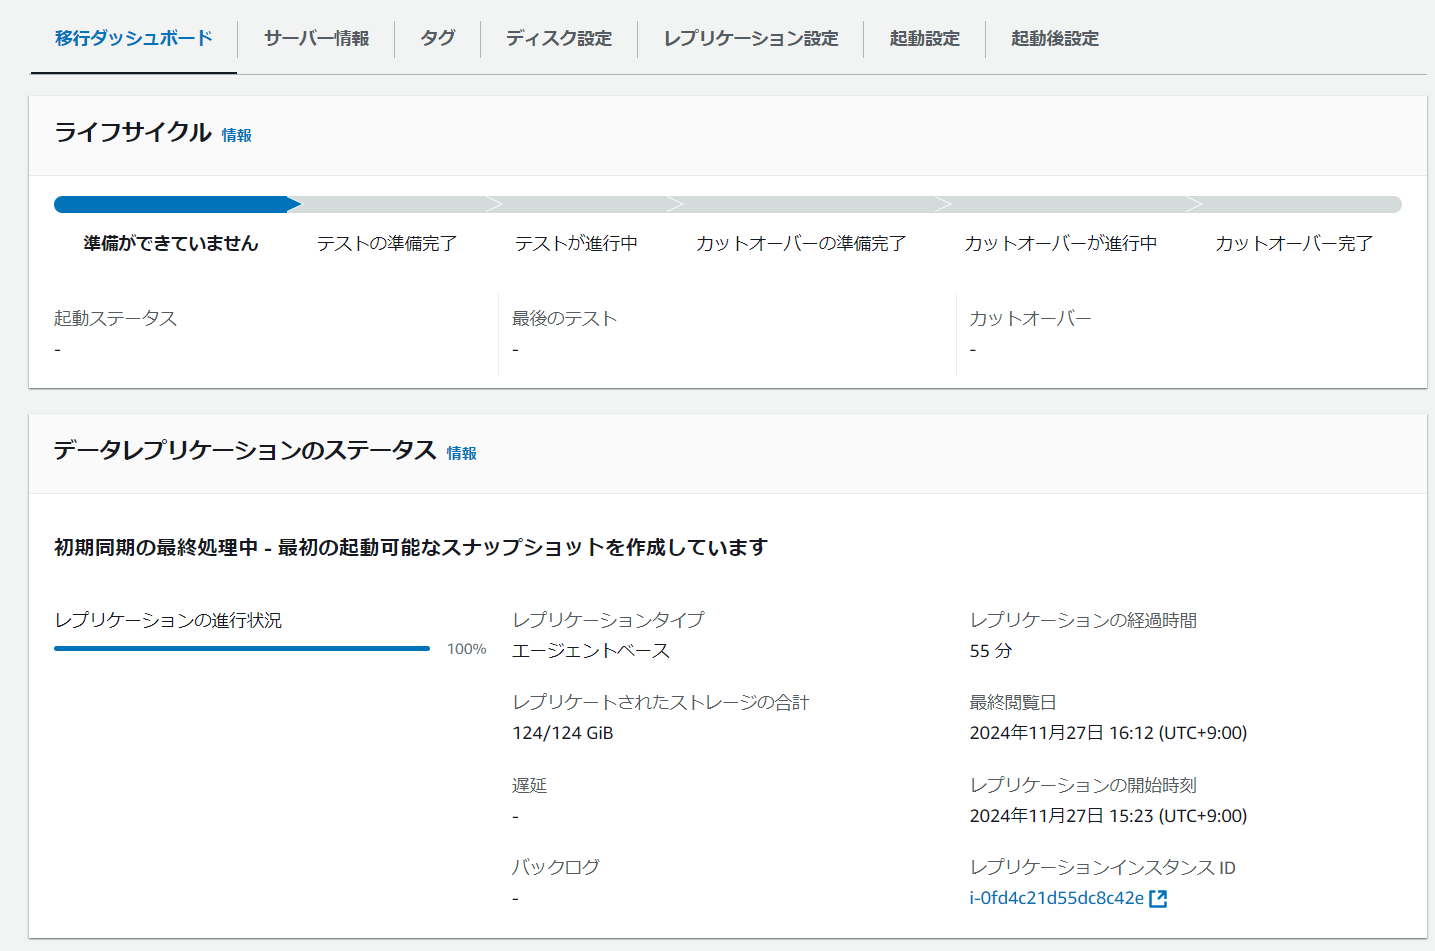Screen dimensions: 1435x951
Task: Click the 最後のテスト label
Action: click(x=565, y=318)
